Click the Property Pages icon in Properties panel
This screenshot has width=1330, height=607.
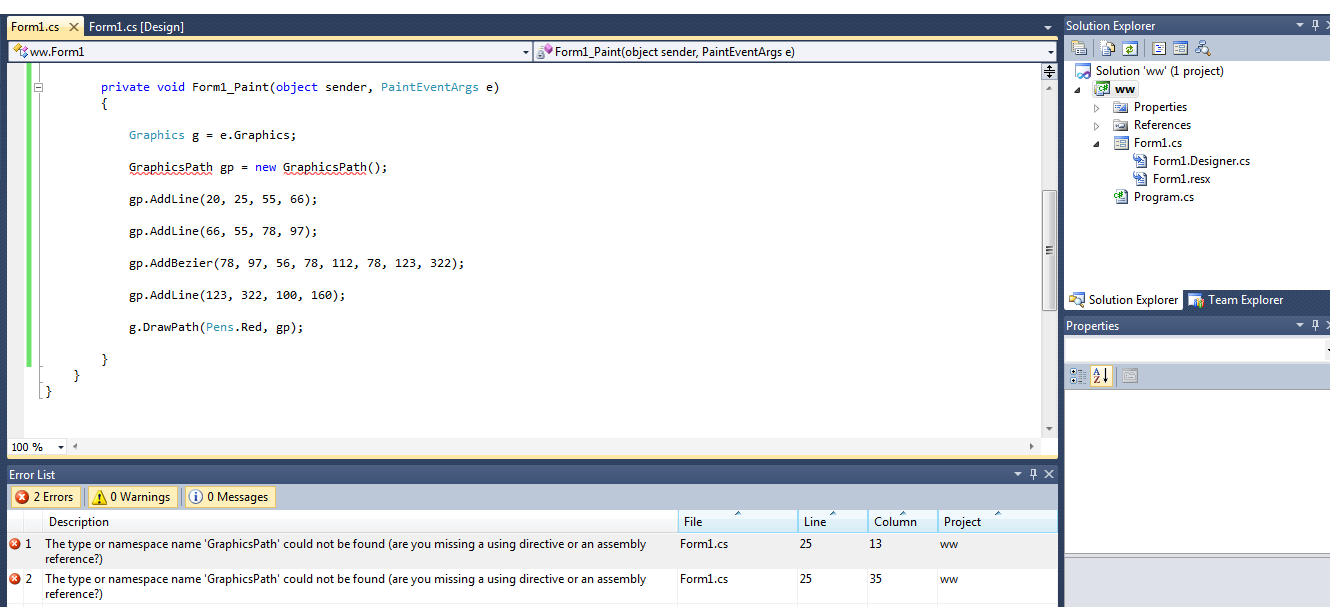[1129, 376]
